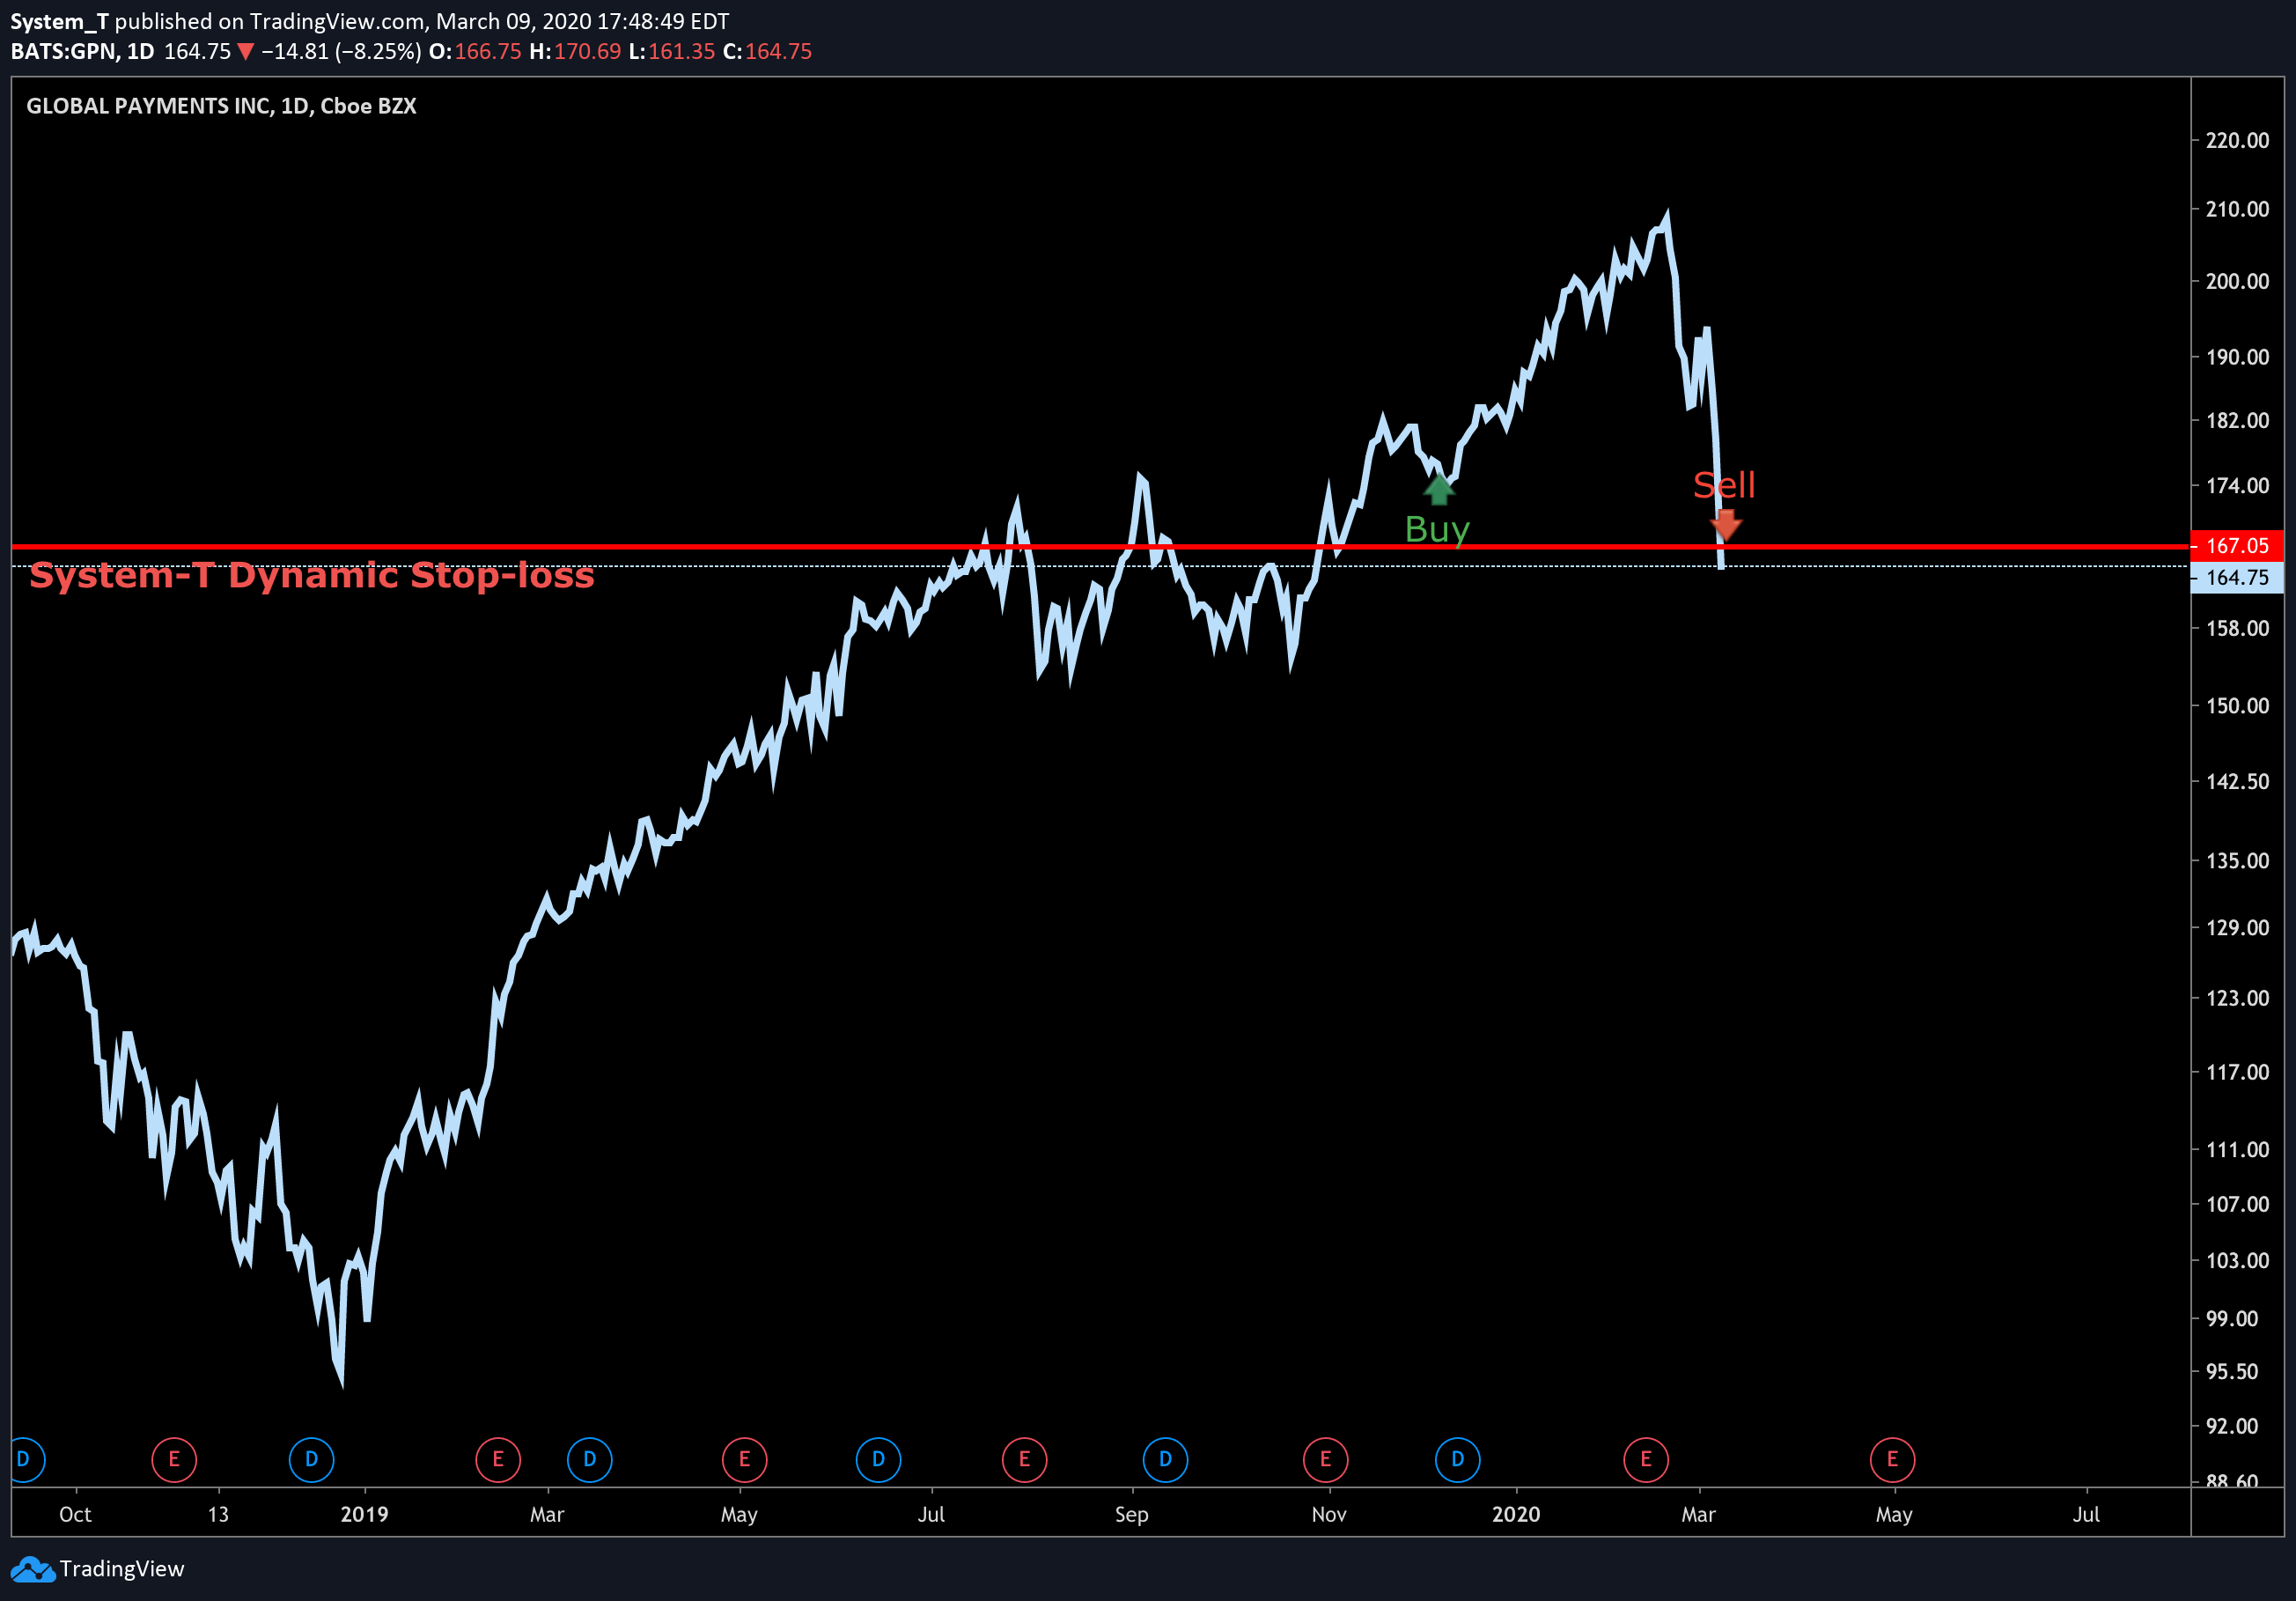Screen dimensions: 2296x1601
Task: Click the green Buy arrow marker
Action: point(1438,490)
